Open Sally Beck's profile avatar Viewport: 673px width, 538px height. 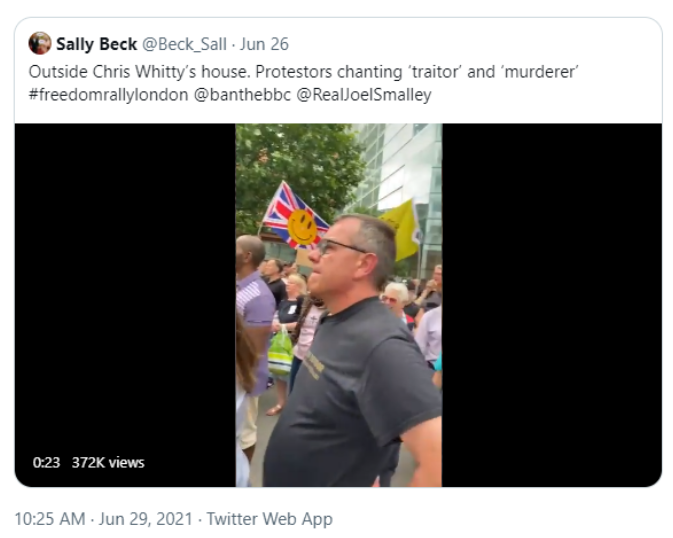click(x=40, y=43)
